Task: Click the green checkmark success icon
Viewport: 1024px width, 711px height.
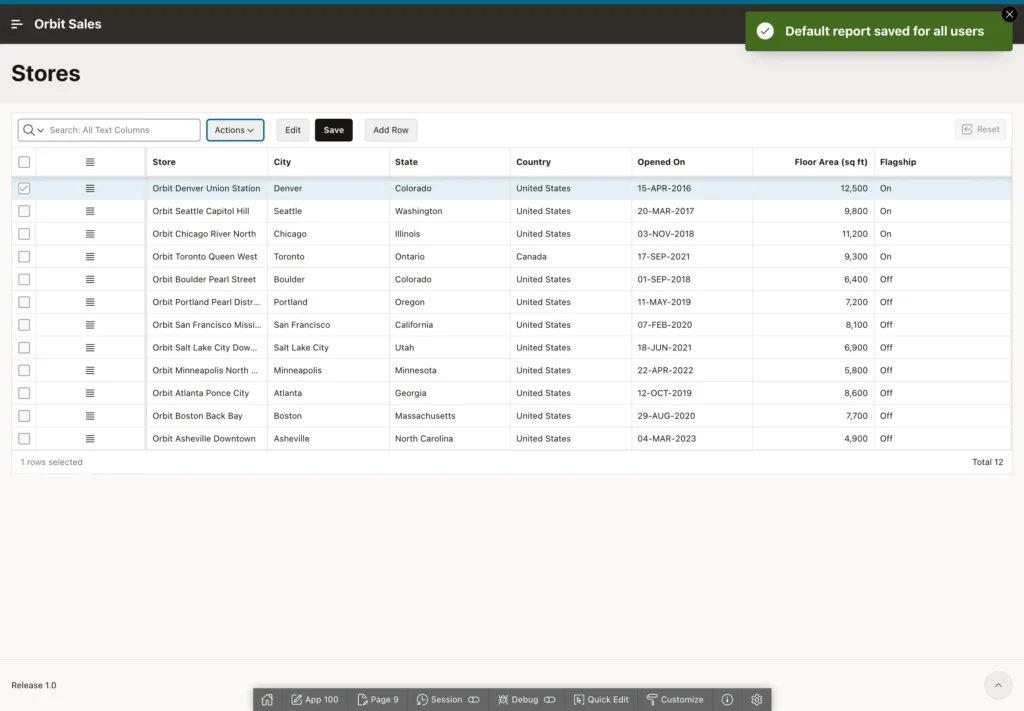Action: click(x=765, y=31)
